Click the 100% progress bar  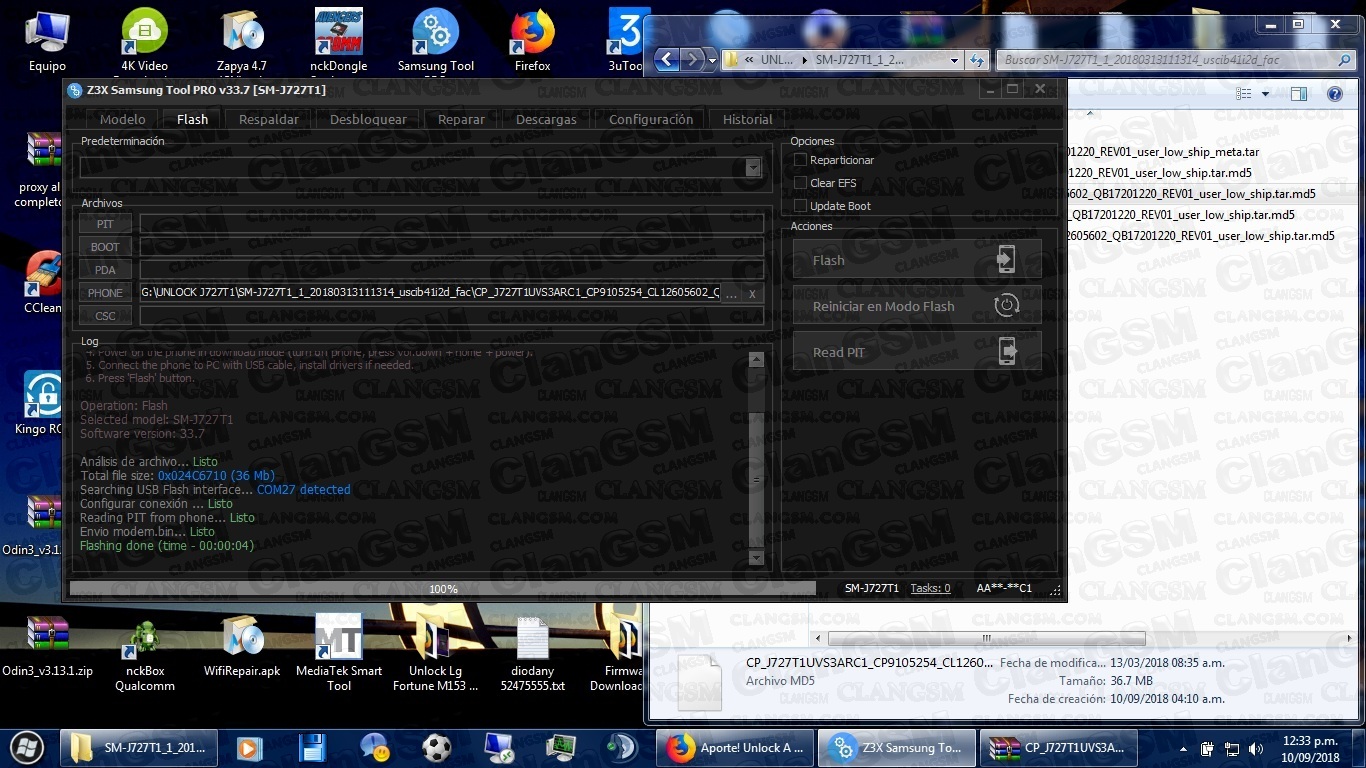click(443, 589)
